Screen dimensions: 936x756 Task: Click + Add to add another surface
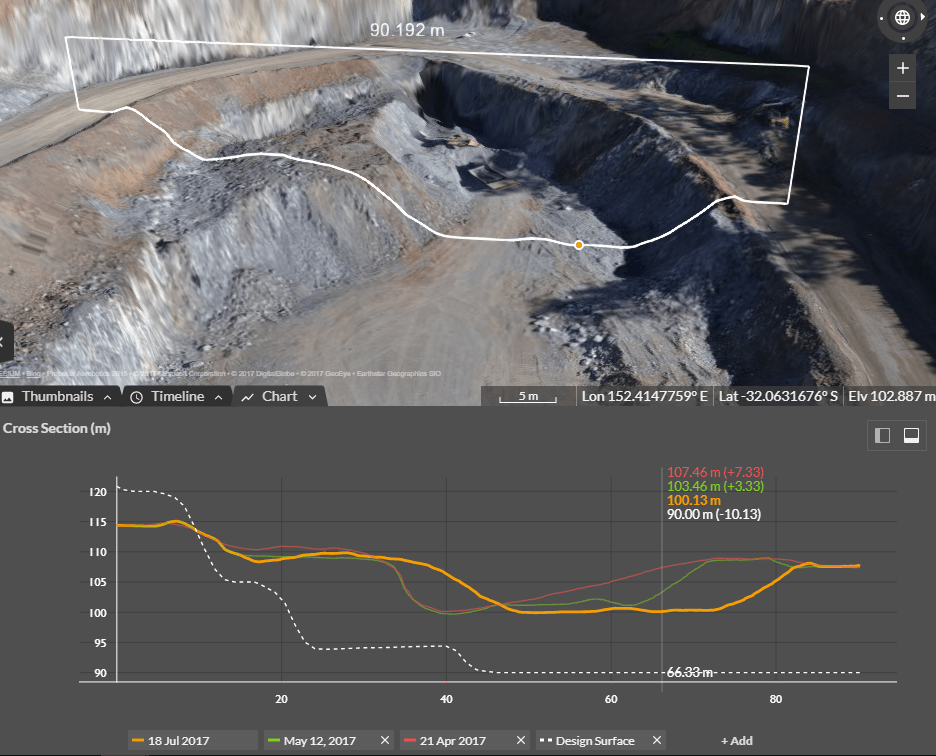point(737,740)
